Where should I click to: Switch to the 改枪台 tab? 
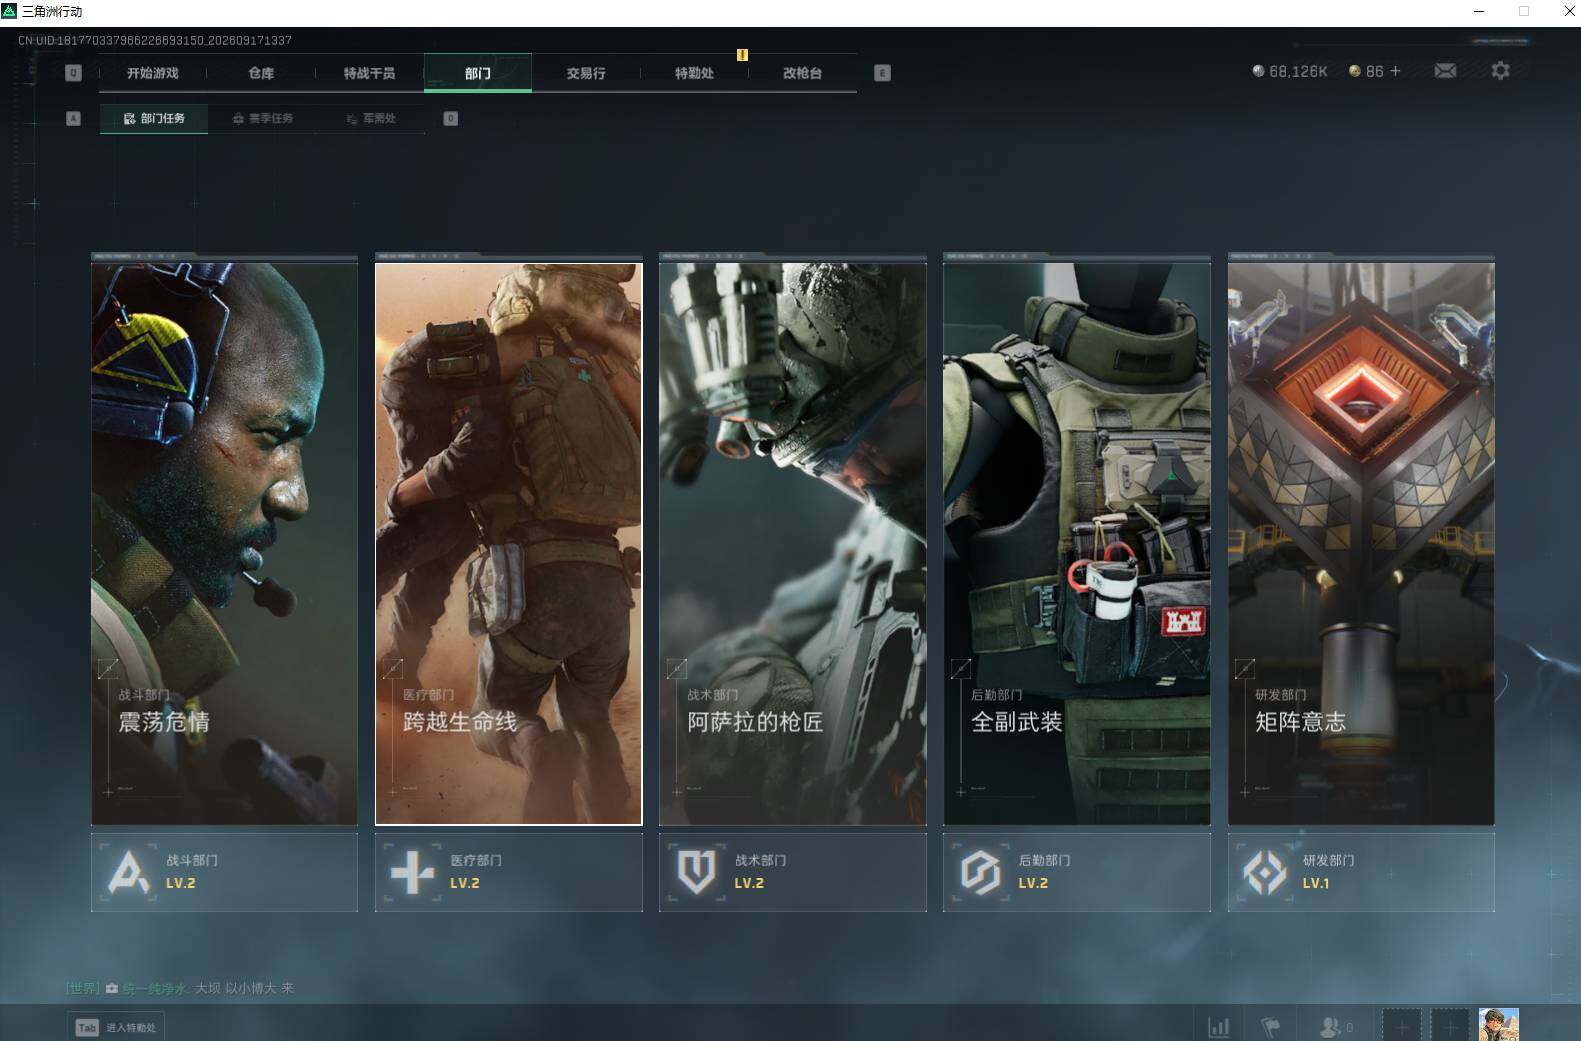click(x=802, y=73)
